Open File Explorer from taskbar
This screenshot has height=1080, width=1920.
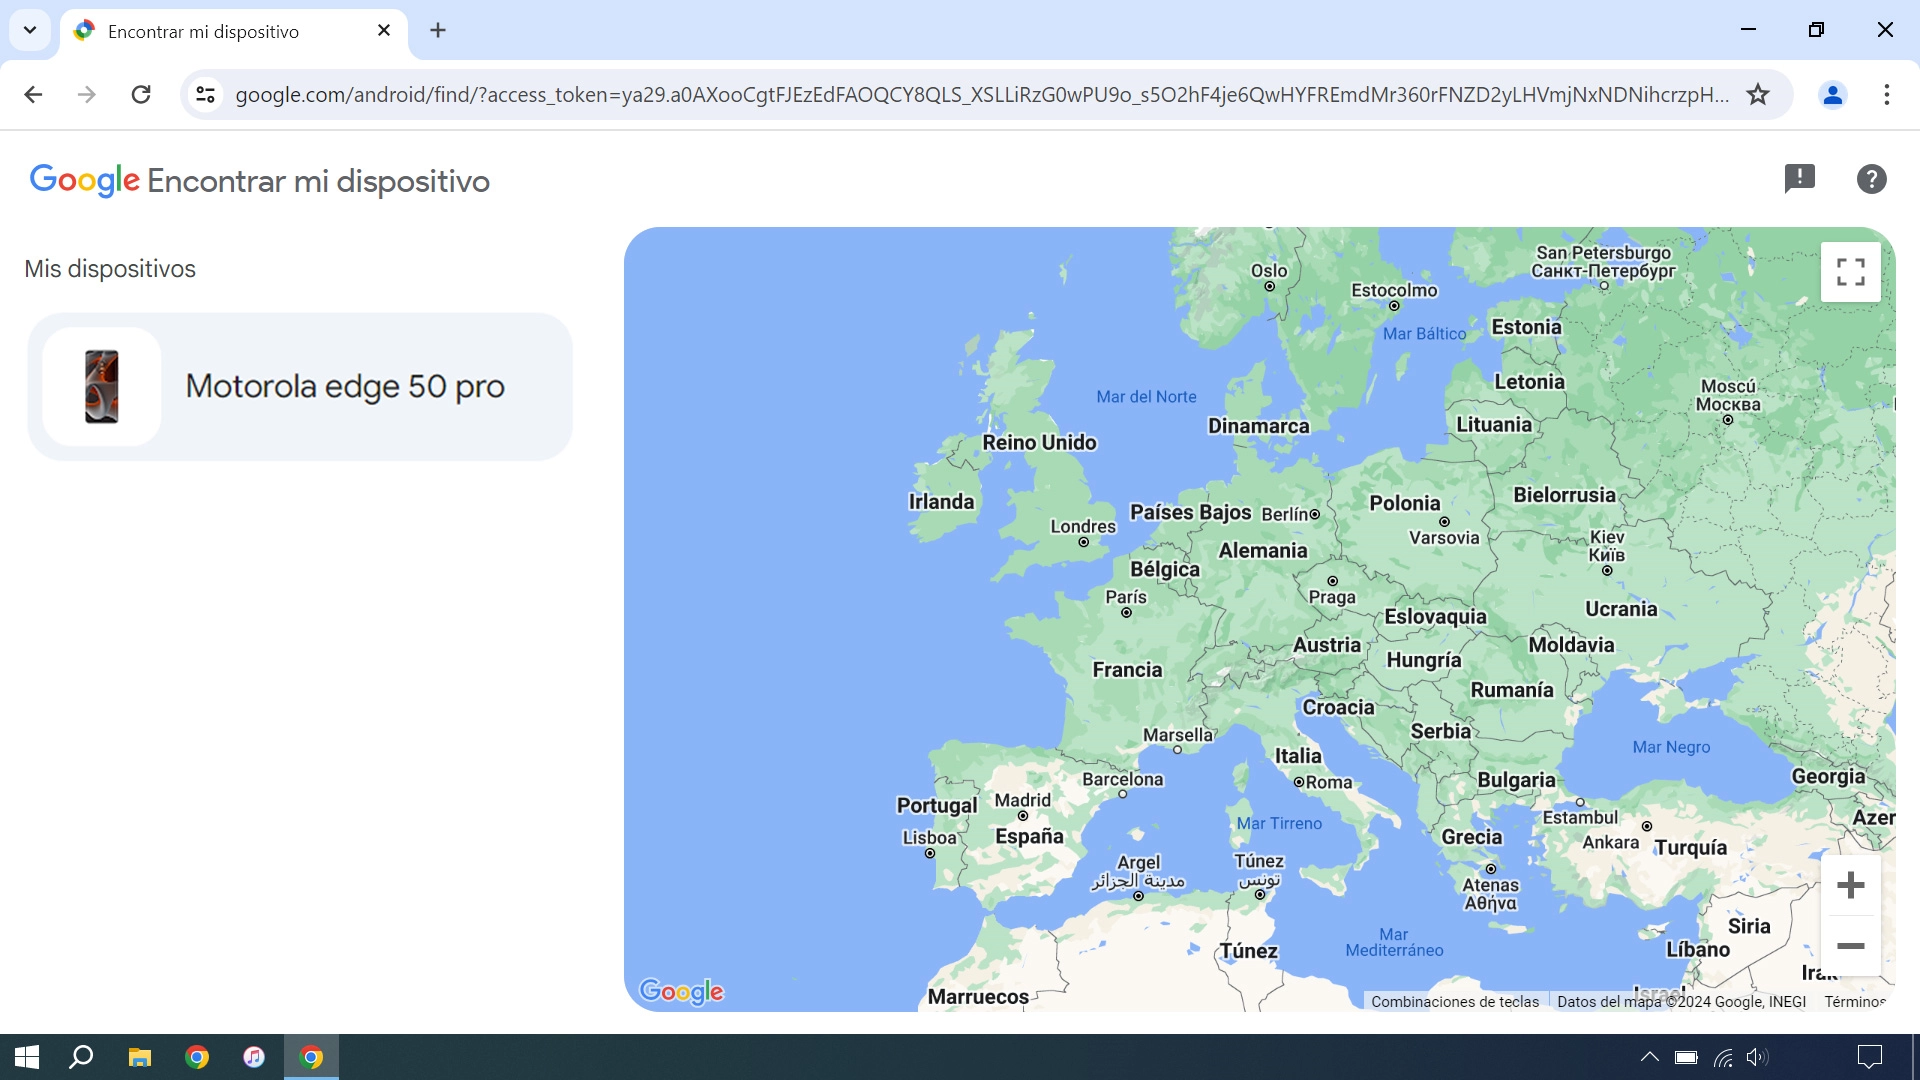coord(139,1057)
